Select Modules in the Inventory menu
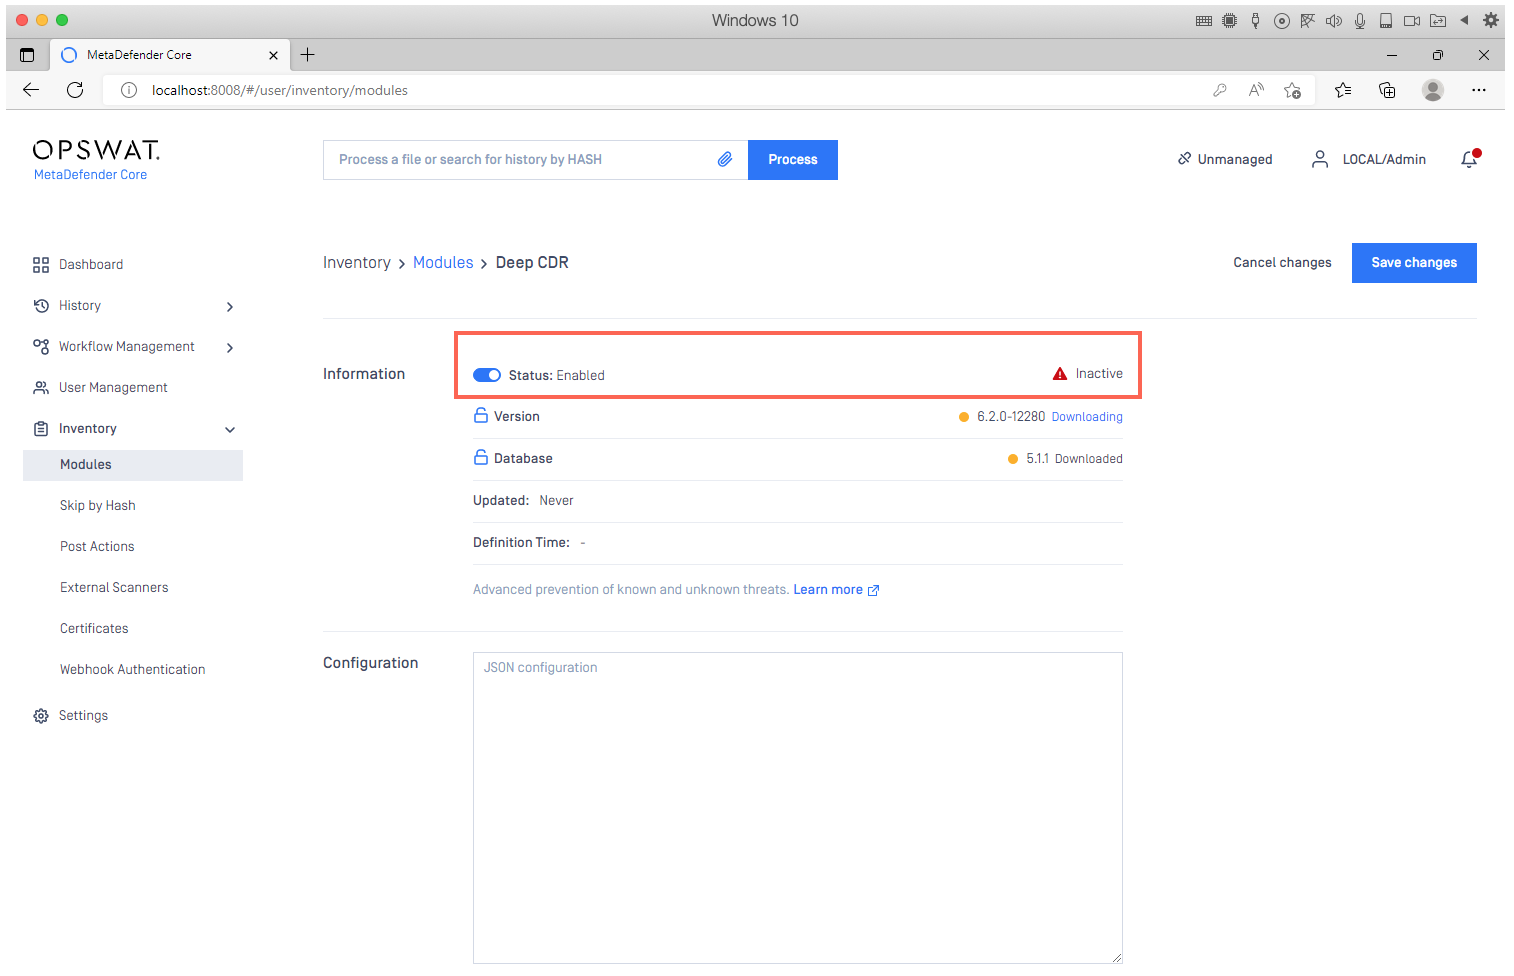This screenshot has height=976, width=1514. (133, 465)
